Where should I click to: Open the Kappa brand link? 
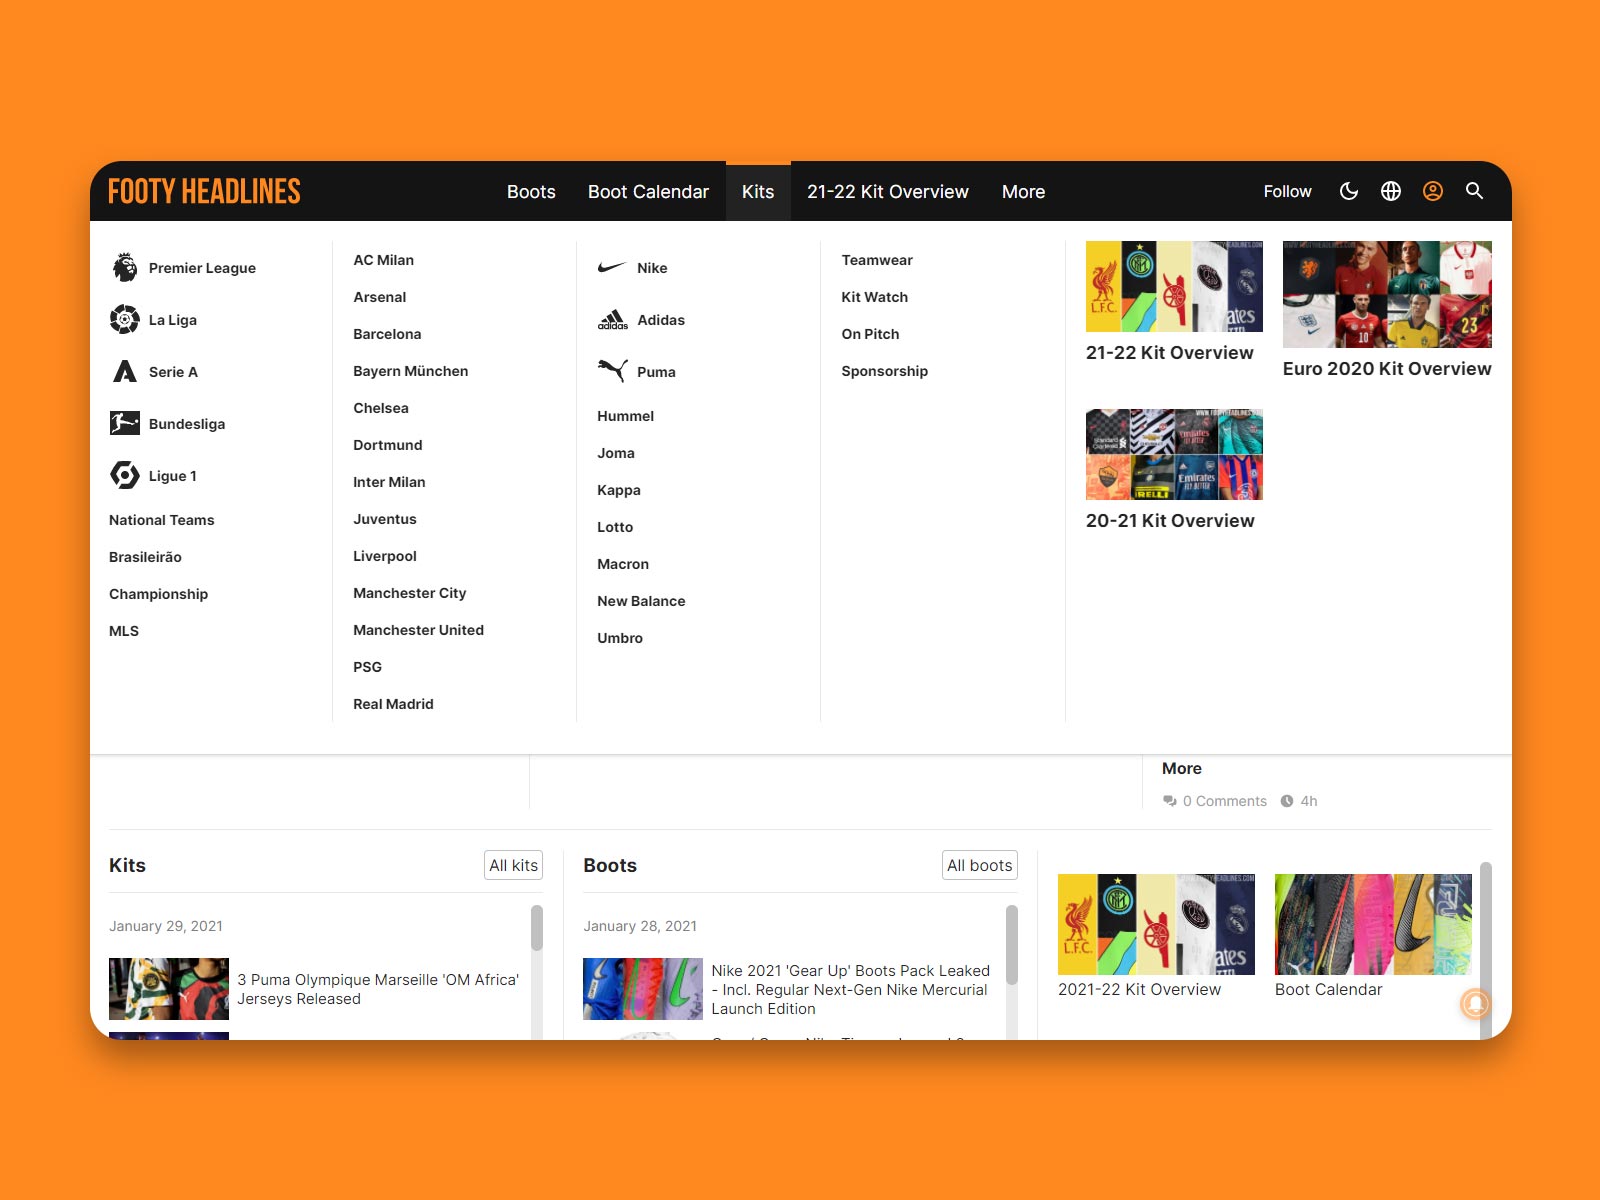coord(619,490)
